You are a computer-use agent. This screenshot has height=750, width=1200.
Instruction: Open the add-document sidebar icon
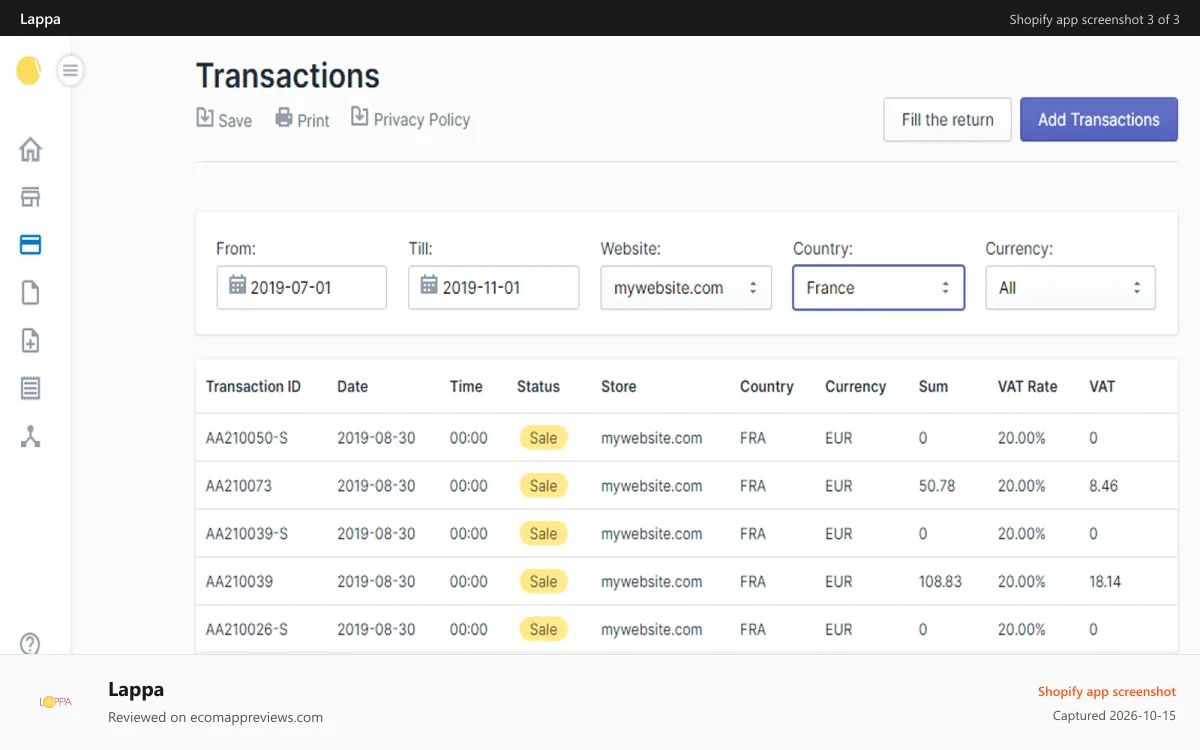point(31,341)
